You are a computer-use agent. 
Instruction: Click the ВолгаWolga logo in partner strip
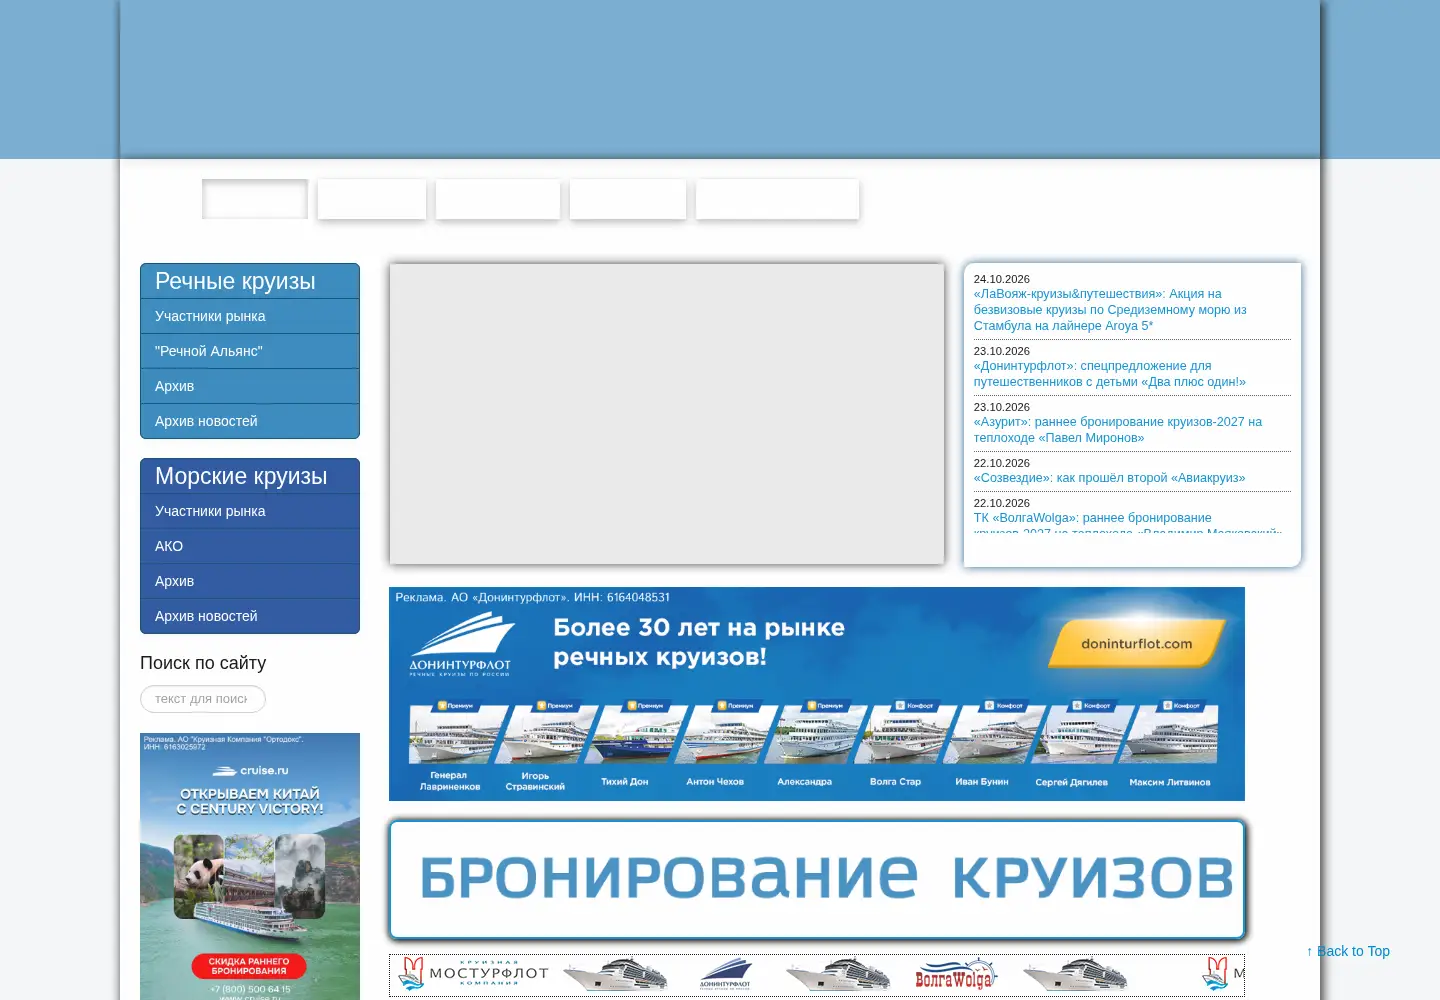coord(955,974)
